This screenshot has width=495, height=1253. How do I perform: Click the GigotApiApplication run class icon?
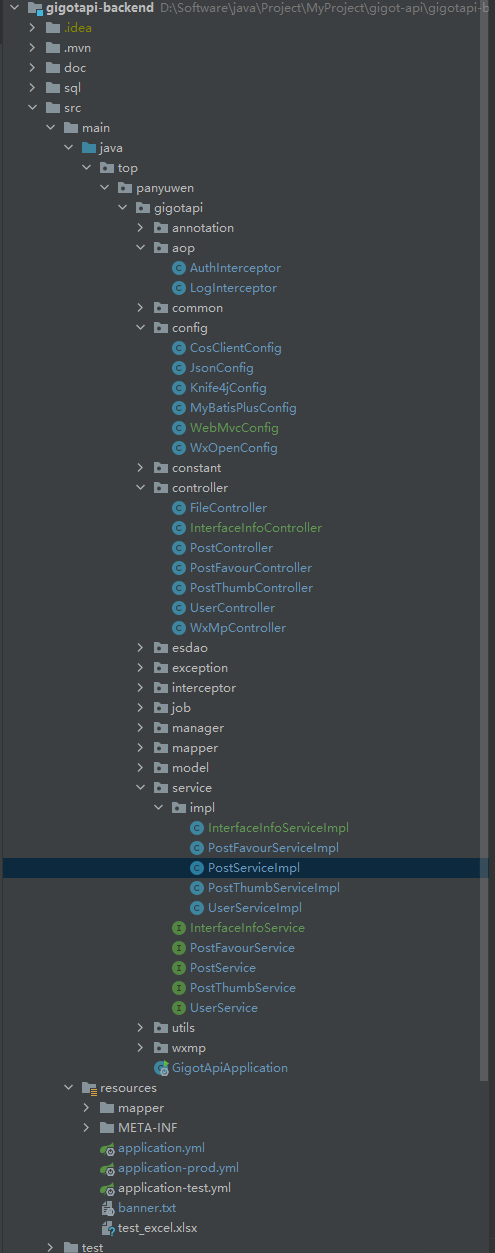point(161,1068)
